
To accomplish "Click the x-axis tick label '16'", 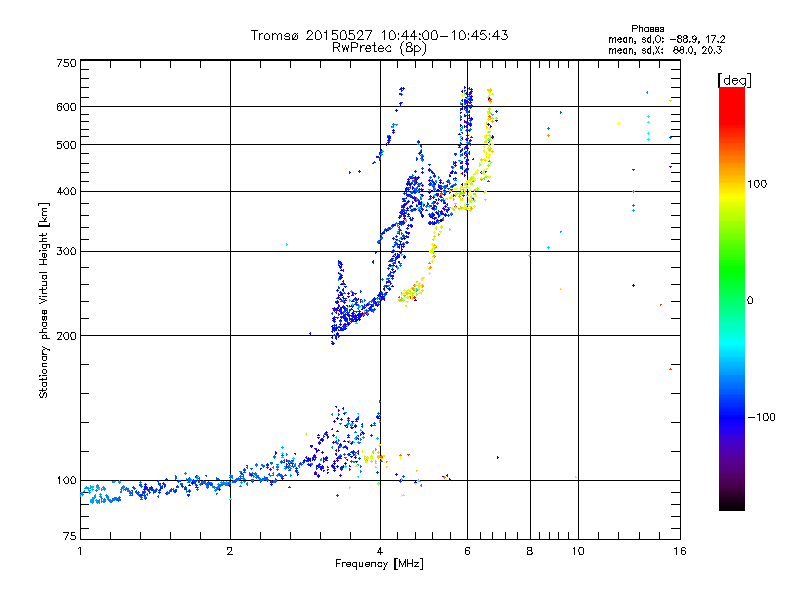I will [x=680, y=551].
